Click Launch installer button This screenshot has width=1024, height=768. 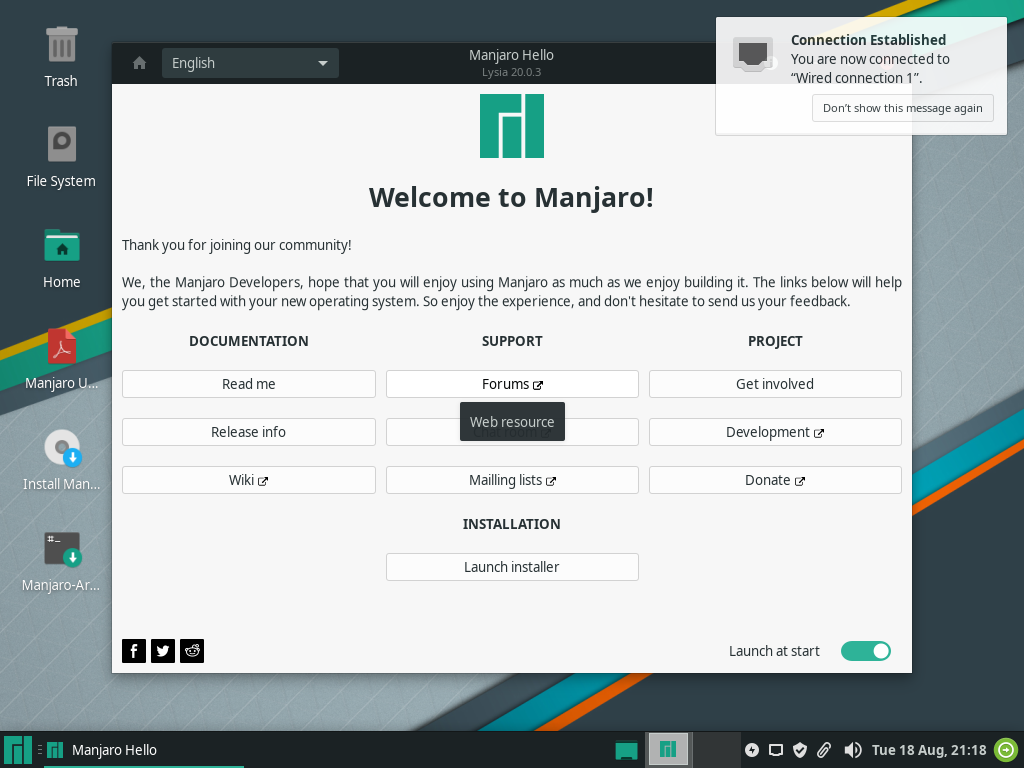point(512,567)
